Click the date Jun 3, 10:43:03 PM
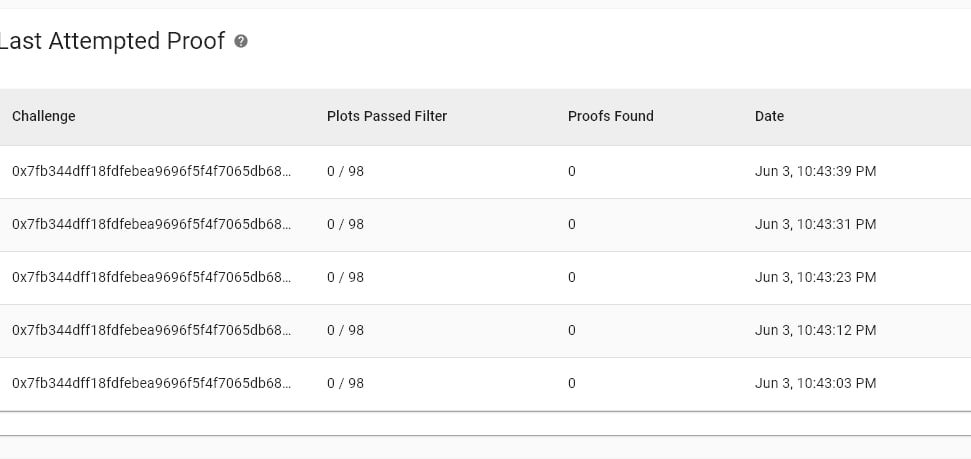 click(x=816, y=383)
